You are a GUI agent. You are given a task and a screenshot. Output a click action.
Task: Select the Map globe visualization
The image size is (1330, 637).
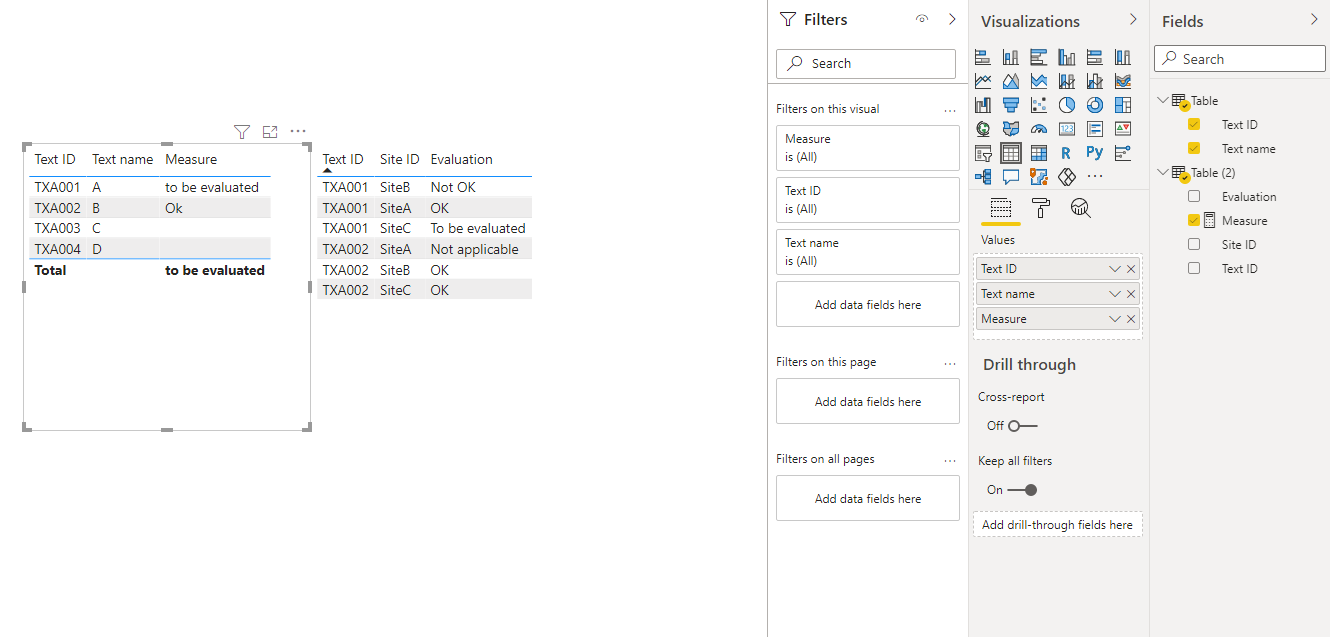point(983,129)
